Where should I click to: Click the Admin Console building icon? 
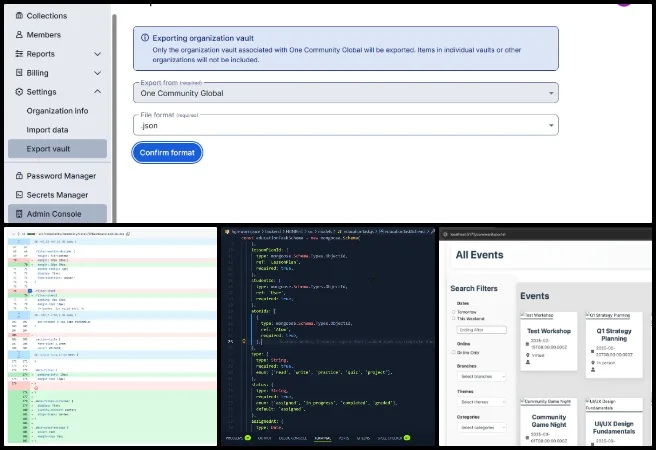(19, 214)
